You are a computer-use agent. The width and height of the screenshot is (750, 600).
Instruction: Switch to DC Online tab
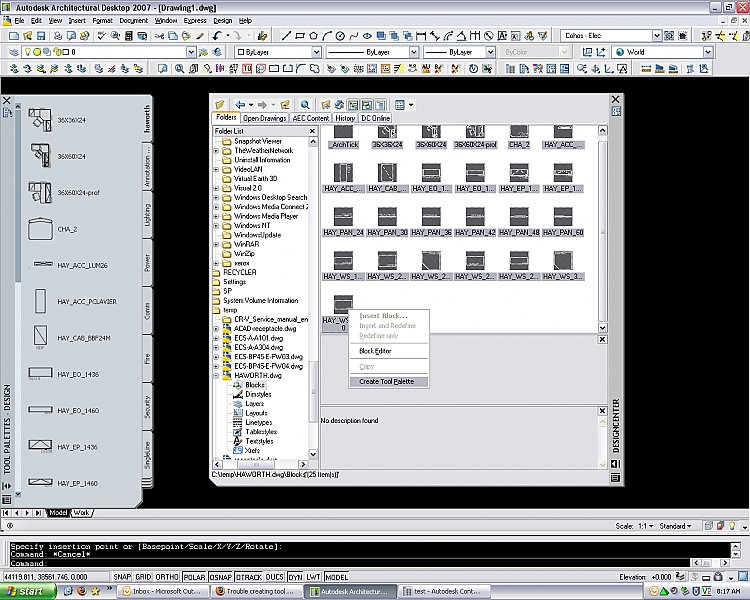coord(375,118)
